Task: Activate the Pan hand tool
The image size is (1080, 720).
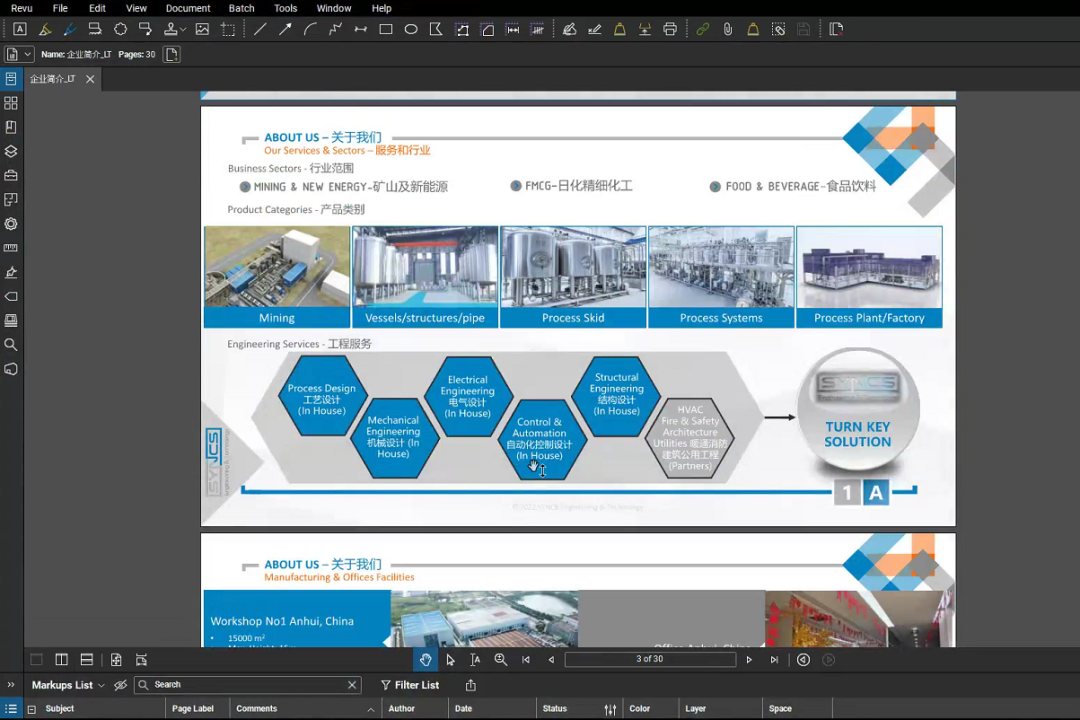Action: pos(425,660)
